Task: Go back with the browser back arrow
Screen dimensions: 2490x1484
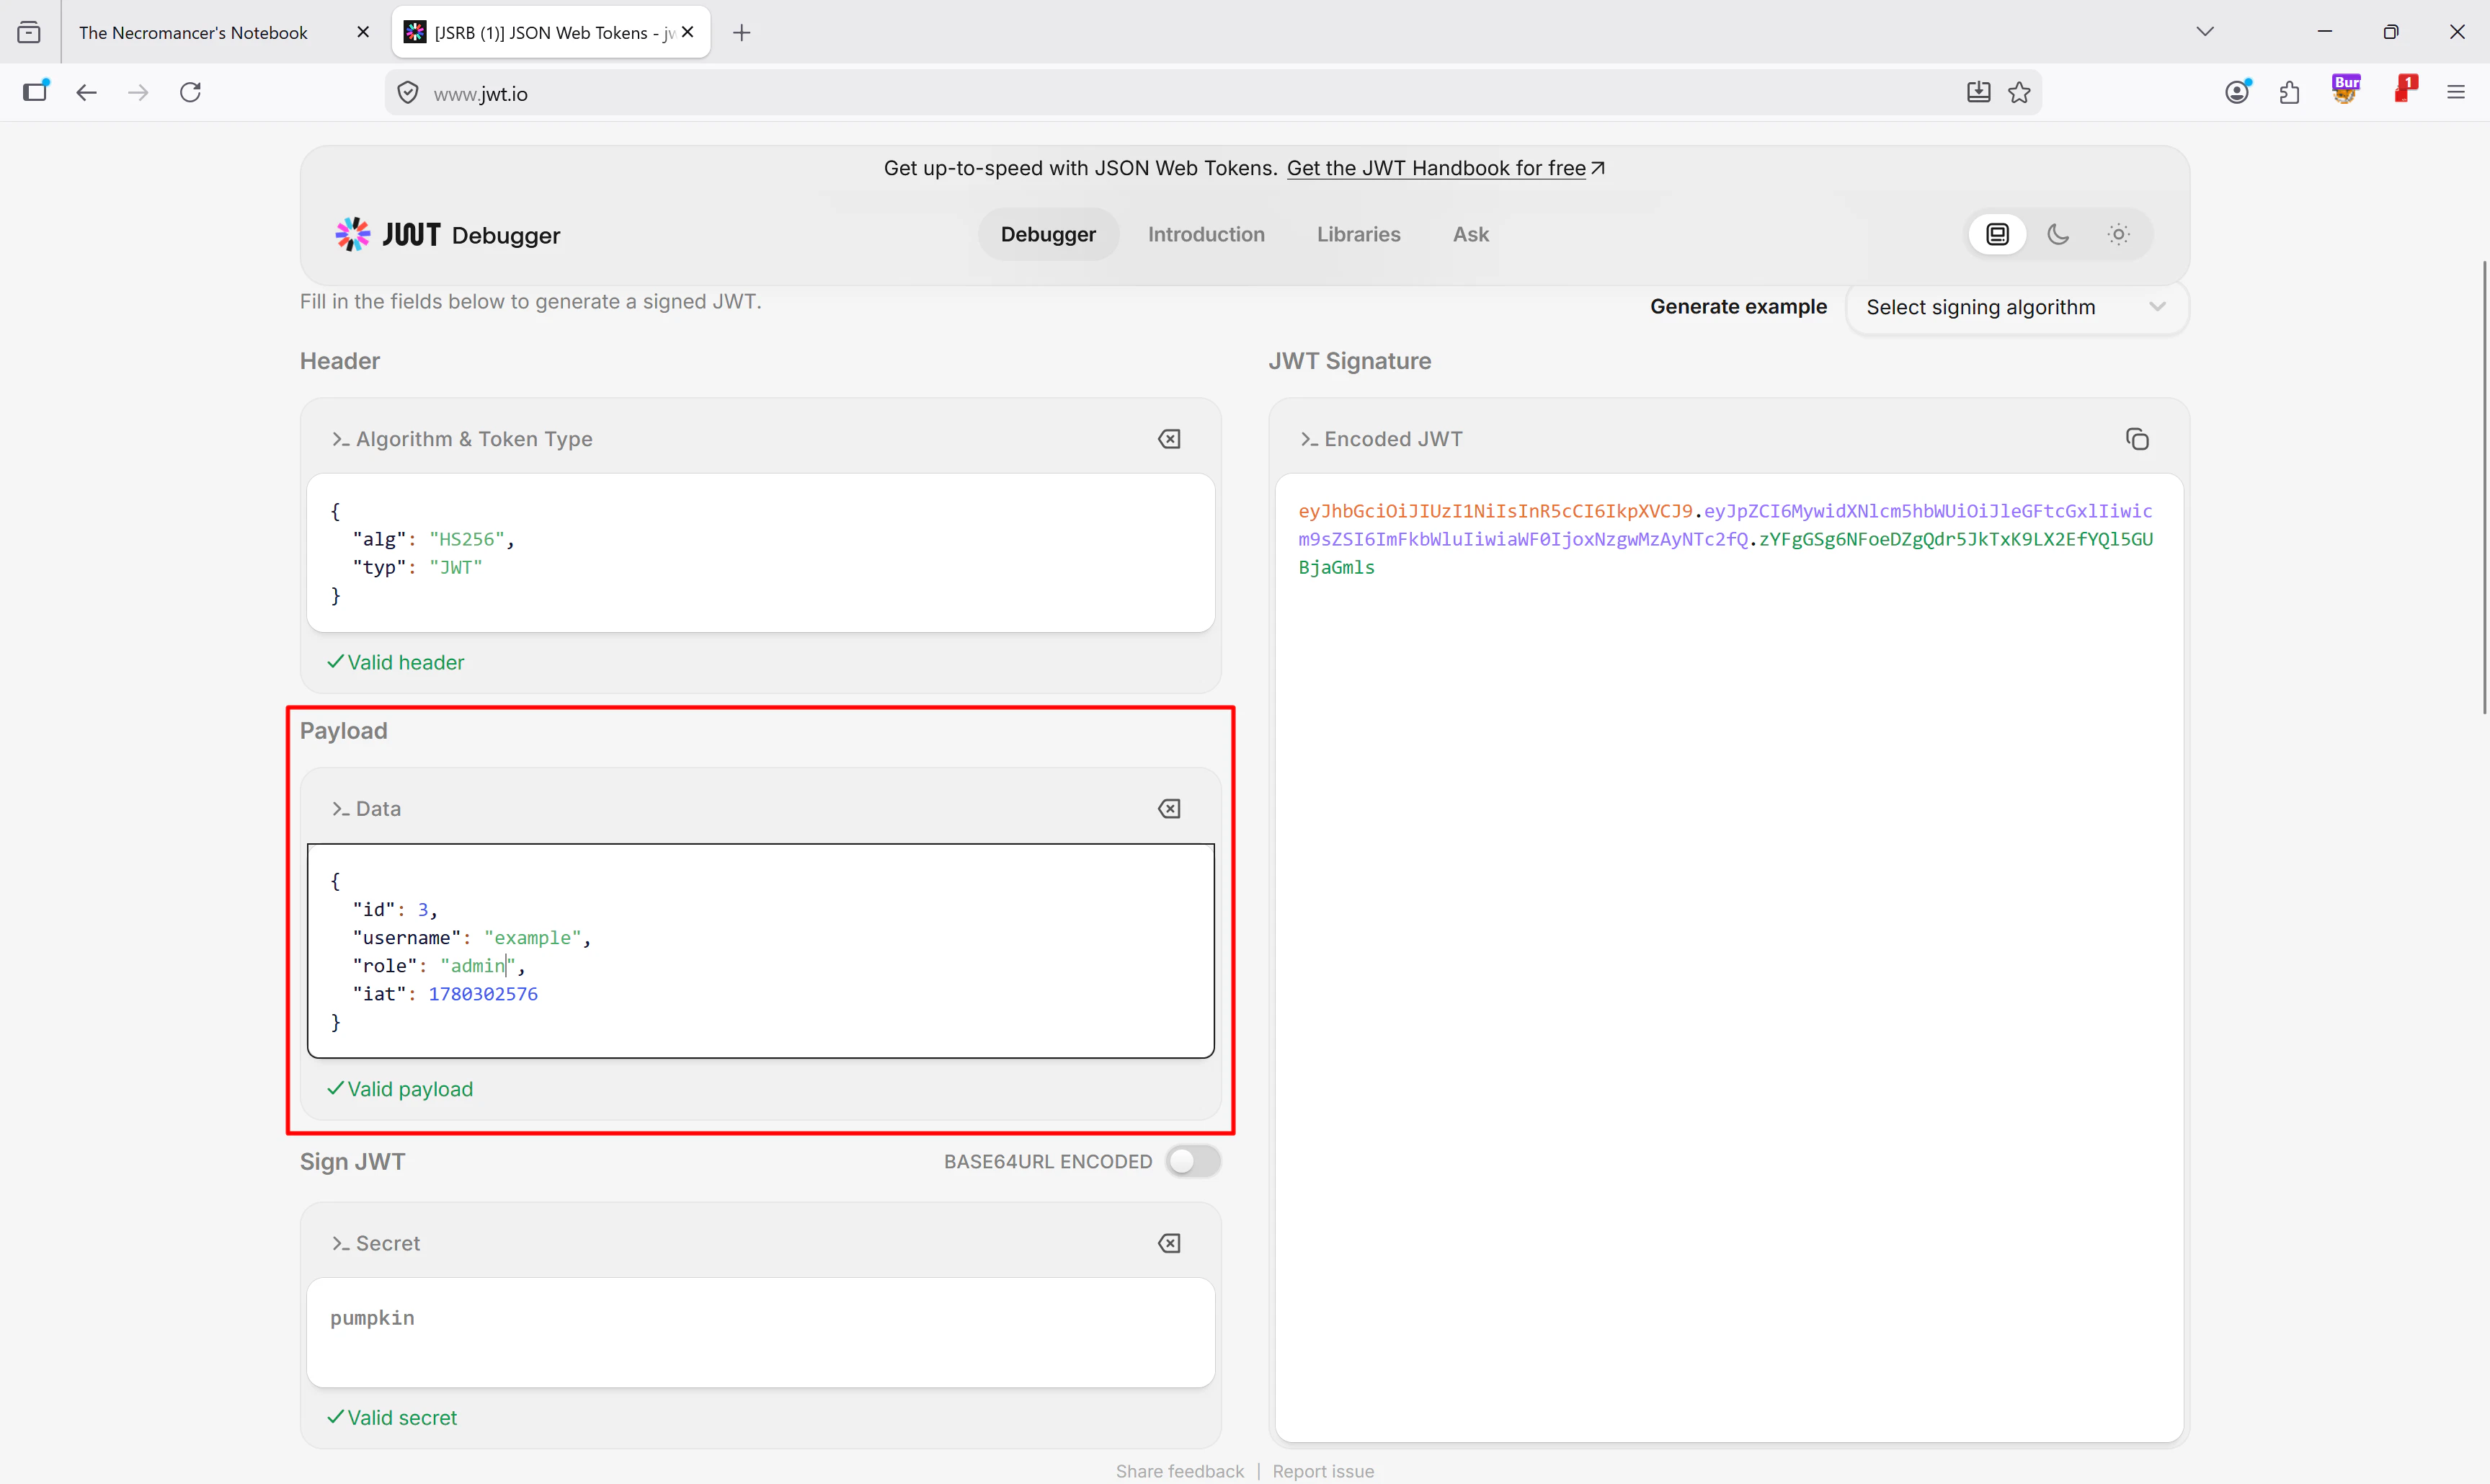Action: point(86,93)
